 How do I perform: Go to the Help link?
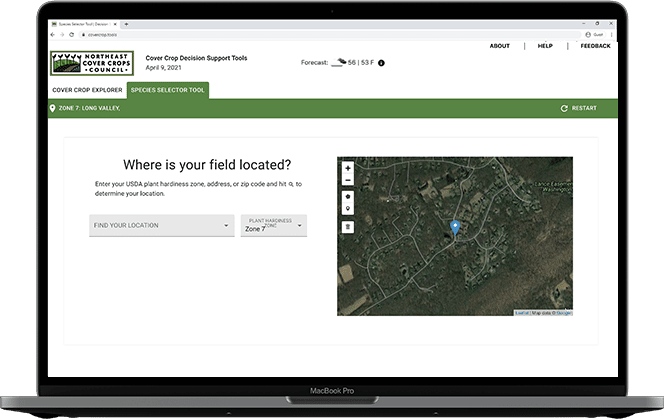[x=545, y=46]
